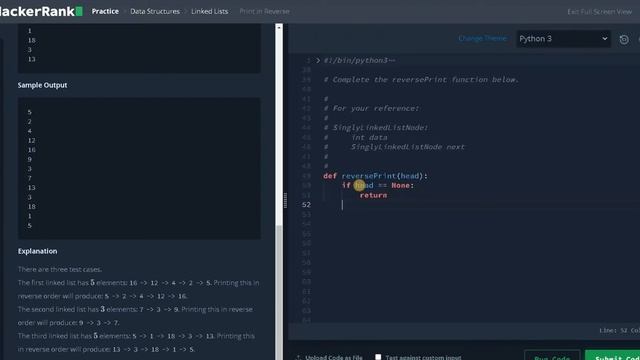Screen dimensions: 640x360
Task: Click the 'return' keyword in code
Action: 373,195
